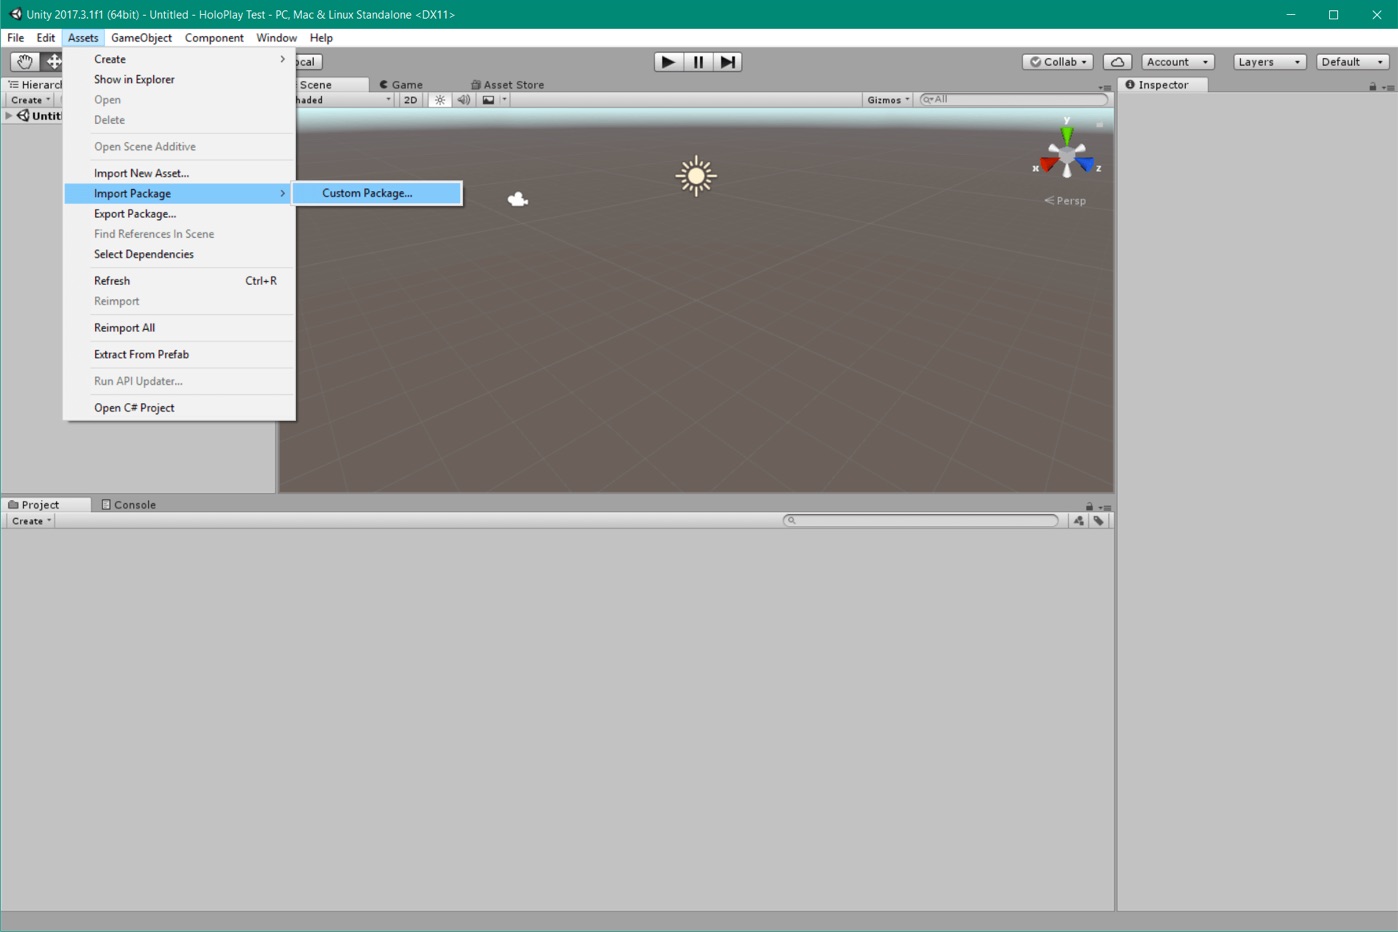Open the Help menu
The width and height of the screenshot is (1398, 932).
pos(321,38)
